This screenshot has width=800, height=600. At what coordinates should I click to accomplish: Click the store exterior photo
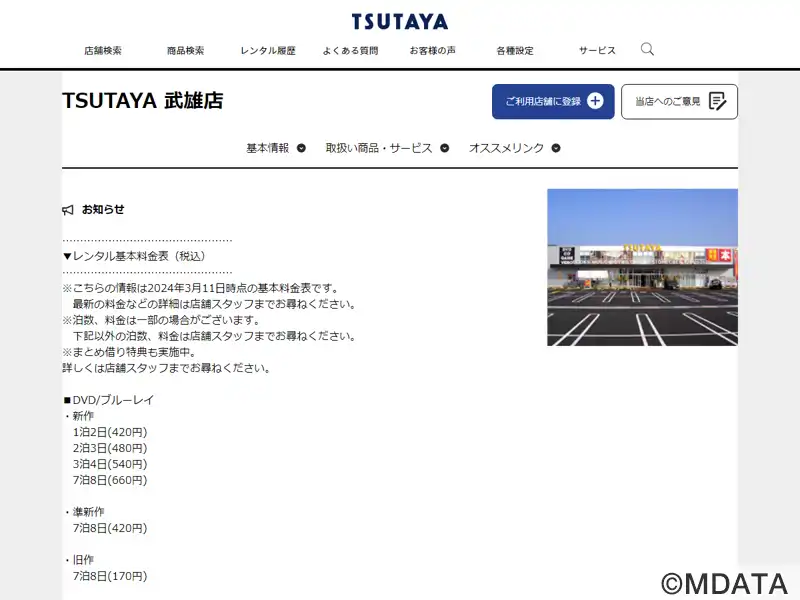point(642,267)
